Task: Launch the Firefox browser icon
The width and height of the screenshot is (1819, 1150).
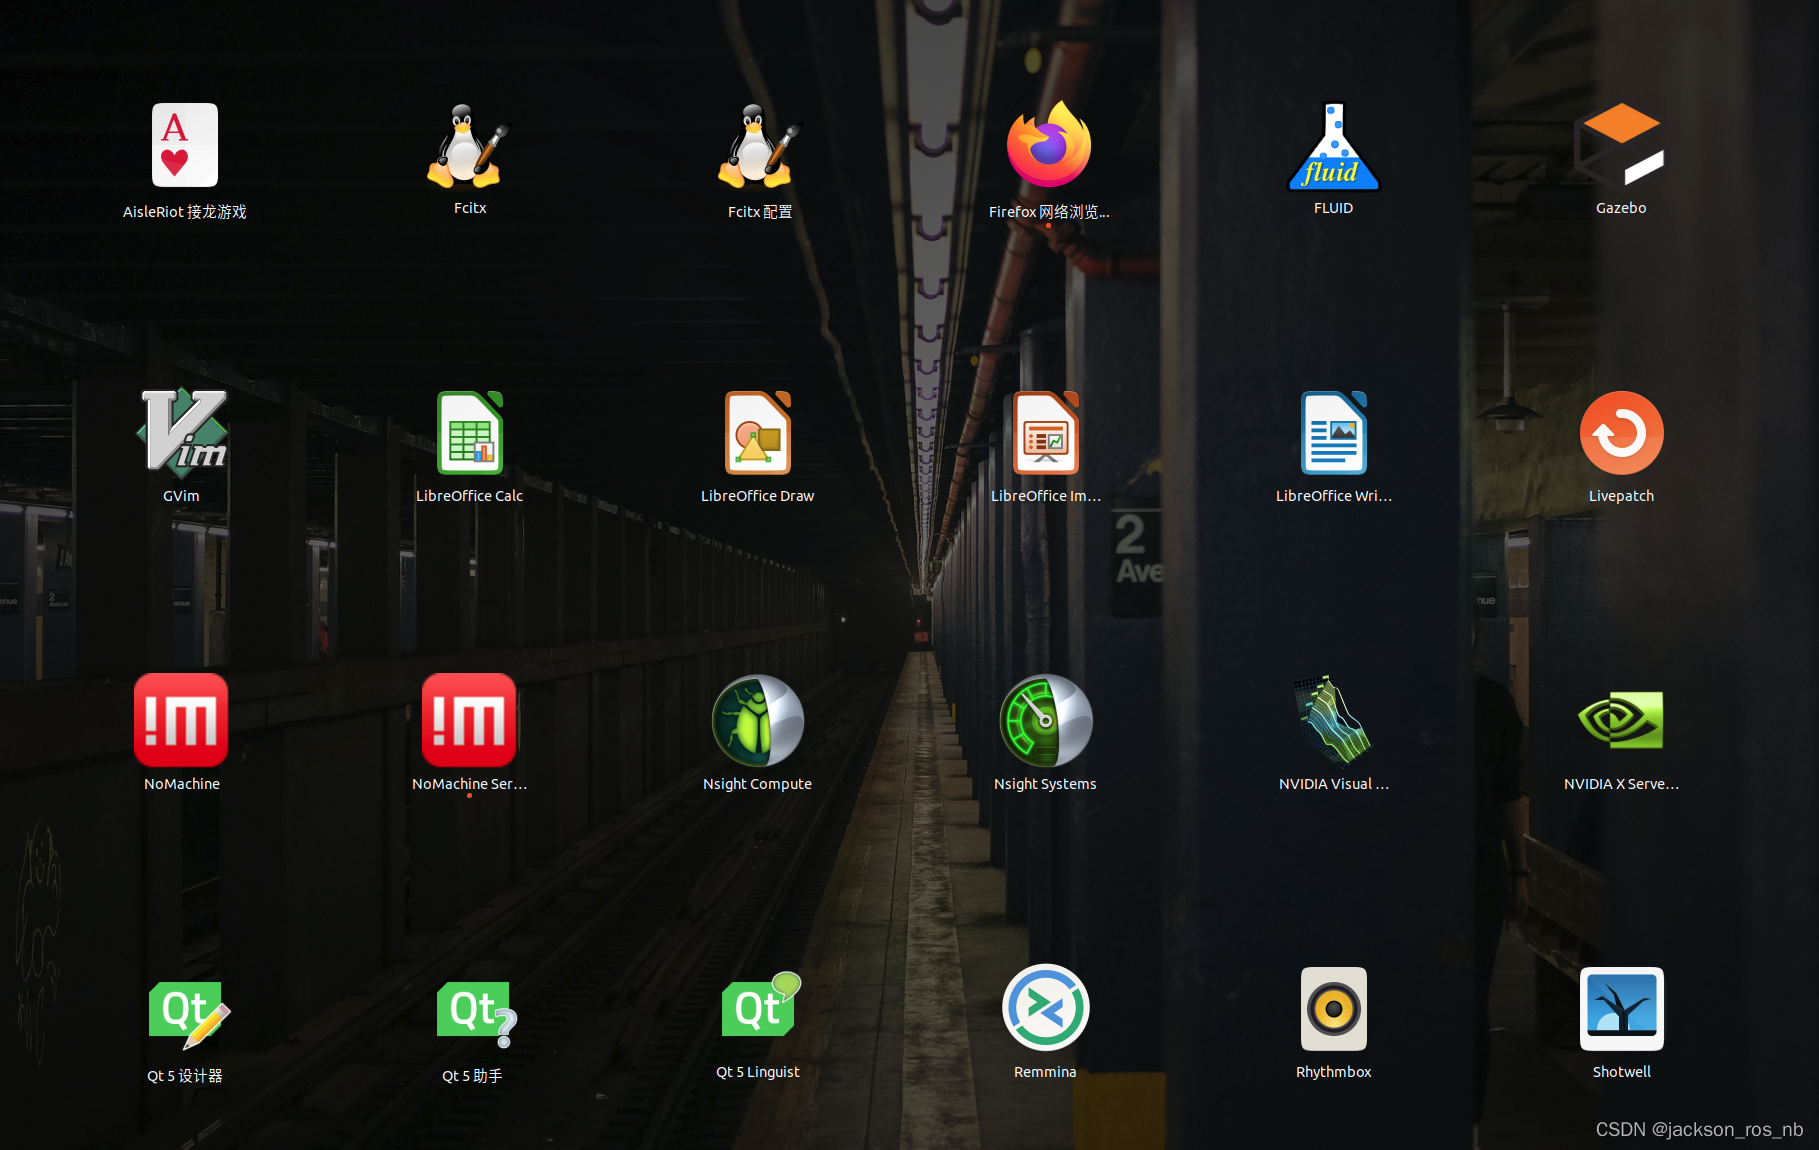Action: tap(1048, 145)
